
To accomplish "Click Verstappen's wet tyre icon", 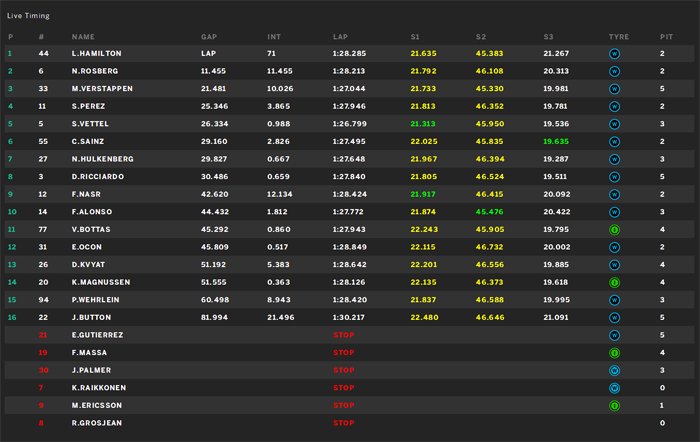I will (614, 89).
